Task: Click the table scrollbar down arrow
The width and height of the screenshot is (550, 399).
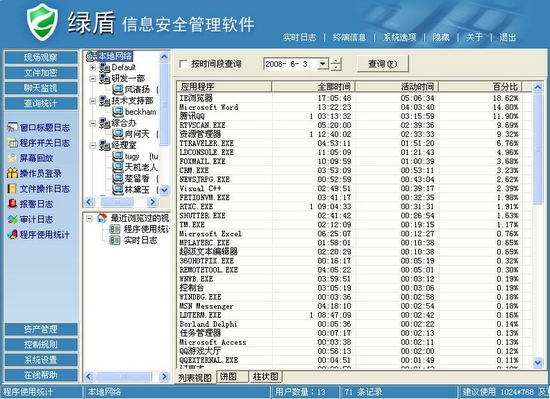Action: click(538, 362)
